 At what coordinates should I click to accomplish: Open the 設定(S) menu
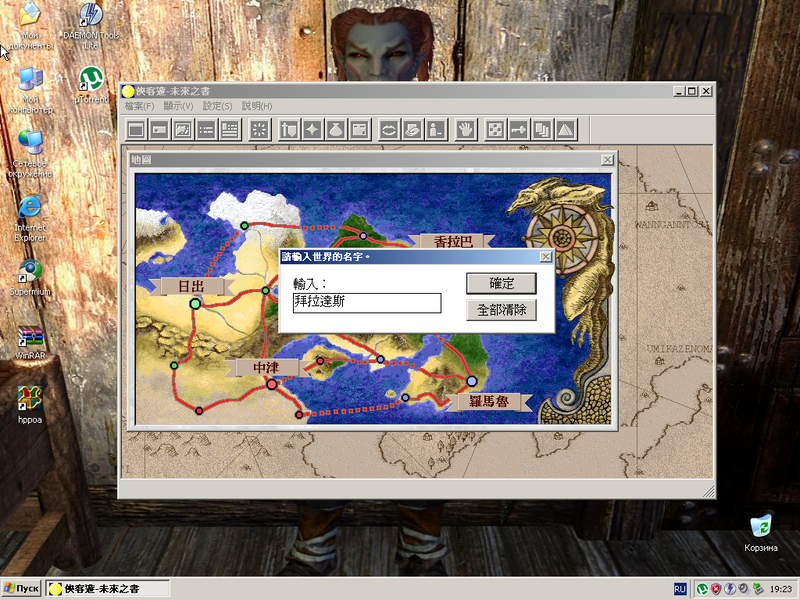(217, 106)
